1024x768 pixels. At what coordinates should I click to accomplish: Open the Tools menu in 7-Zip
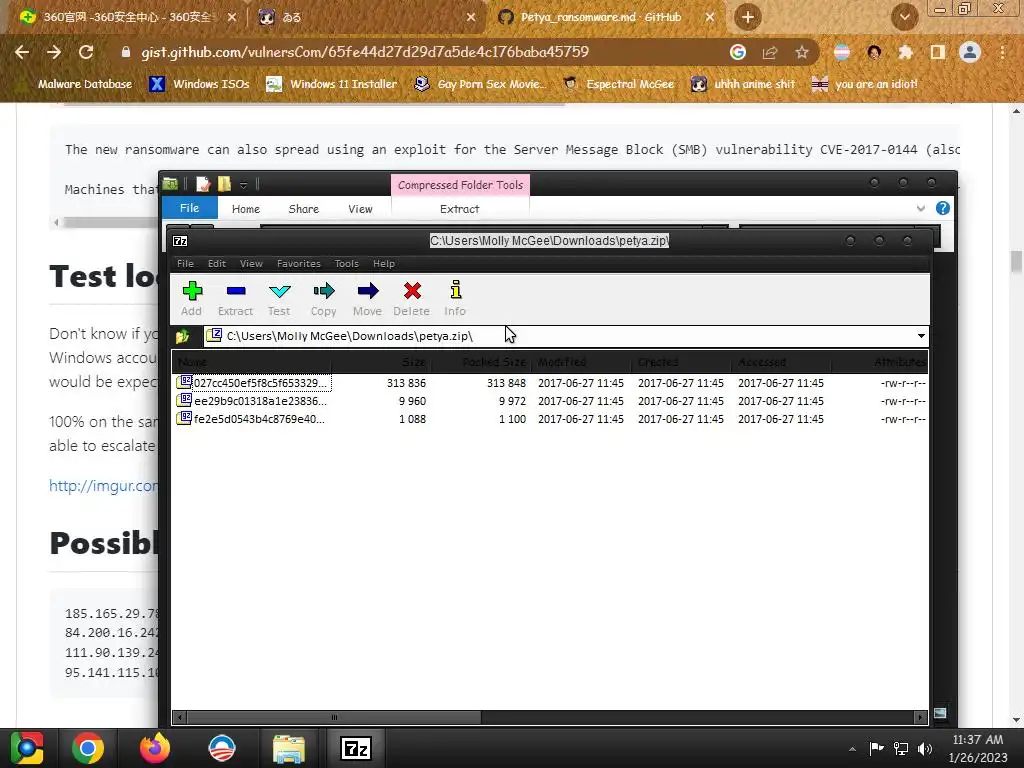click(347, 264)
